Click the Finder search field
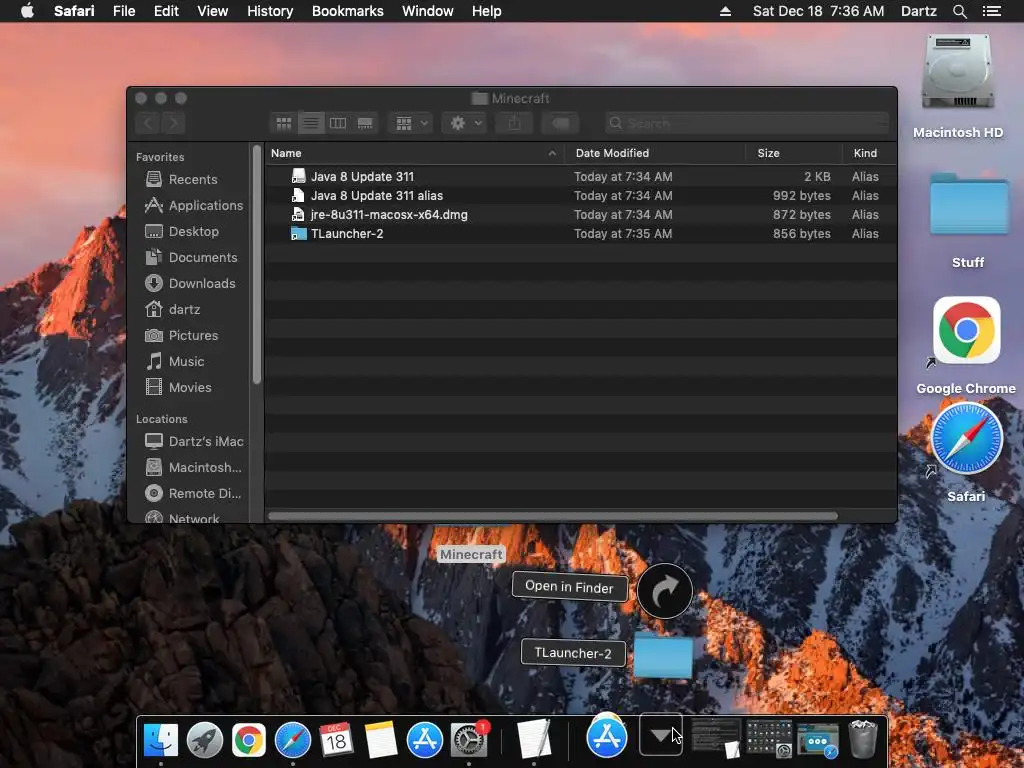1024x768 pixels. coord(746,123)
